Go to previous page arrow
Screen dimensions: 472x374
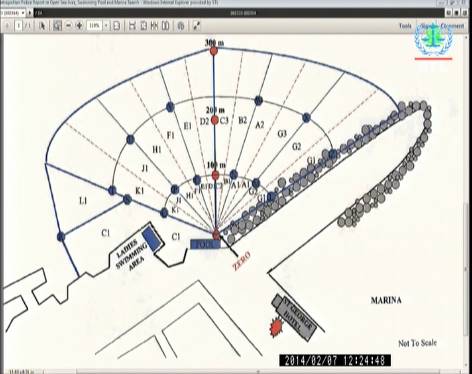tap(8, 26)
